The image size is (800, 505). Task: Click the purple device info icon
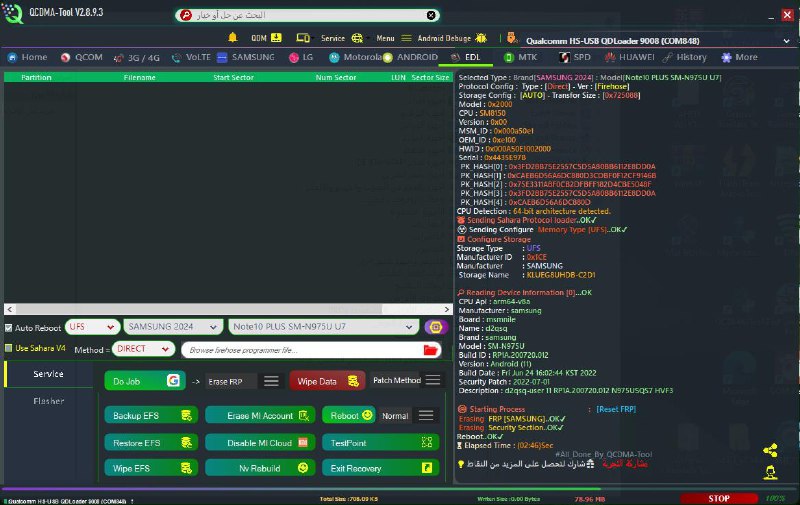[436, 327]
